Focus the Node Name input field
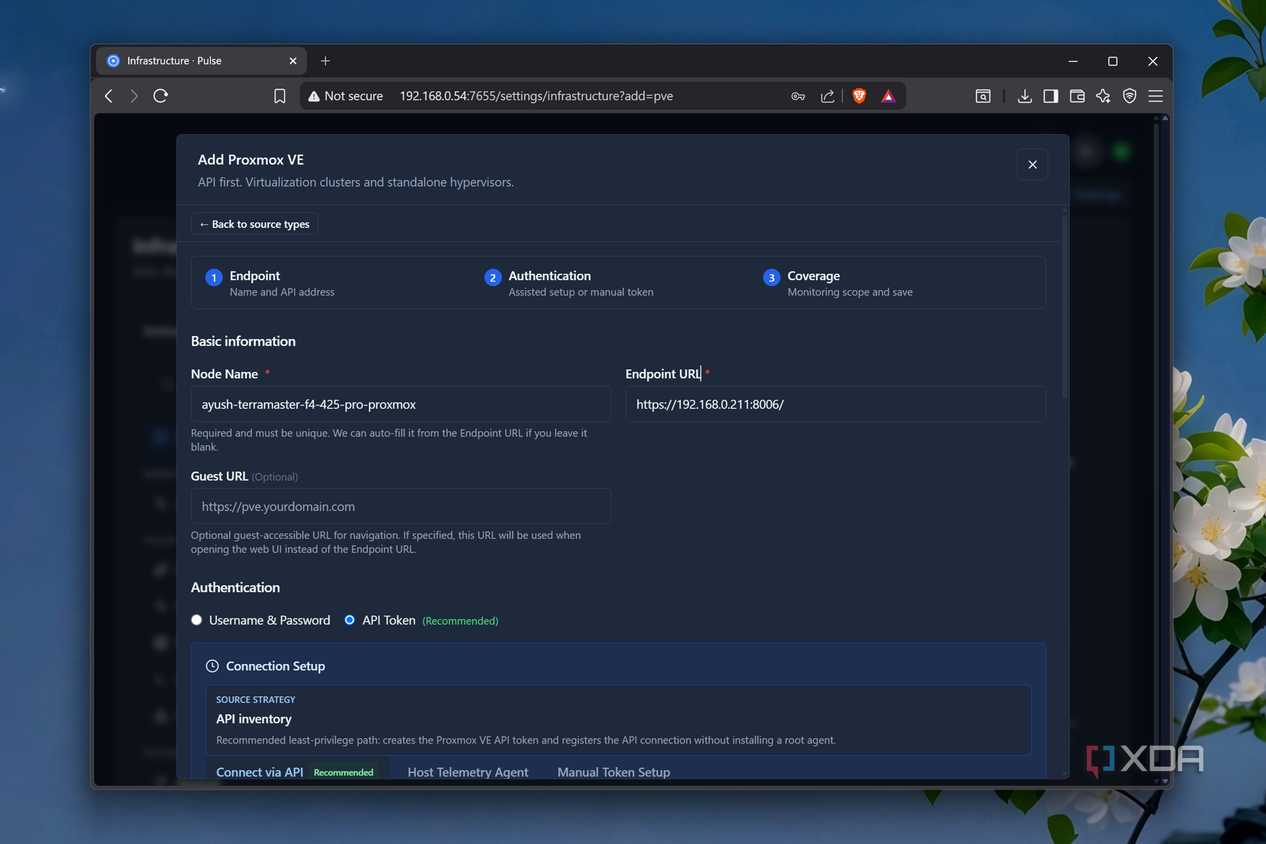Viewport: 1266px width, 844px height. pos(400,404)
